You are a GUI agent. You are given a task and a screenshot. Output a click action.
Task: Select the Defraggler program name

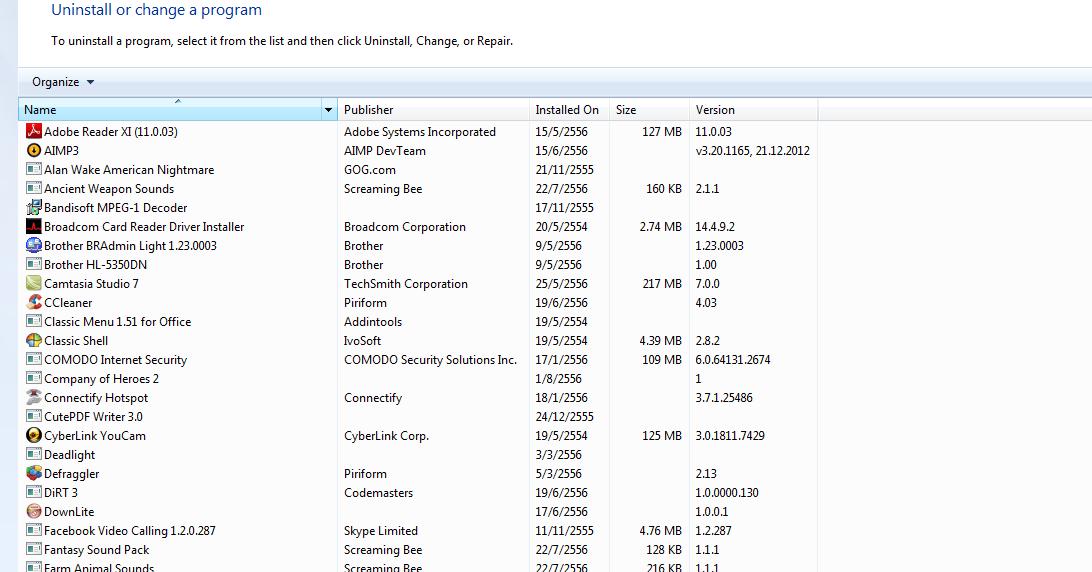pos(72,474)
